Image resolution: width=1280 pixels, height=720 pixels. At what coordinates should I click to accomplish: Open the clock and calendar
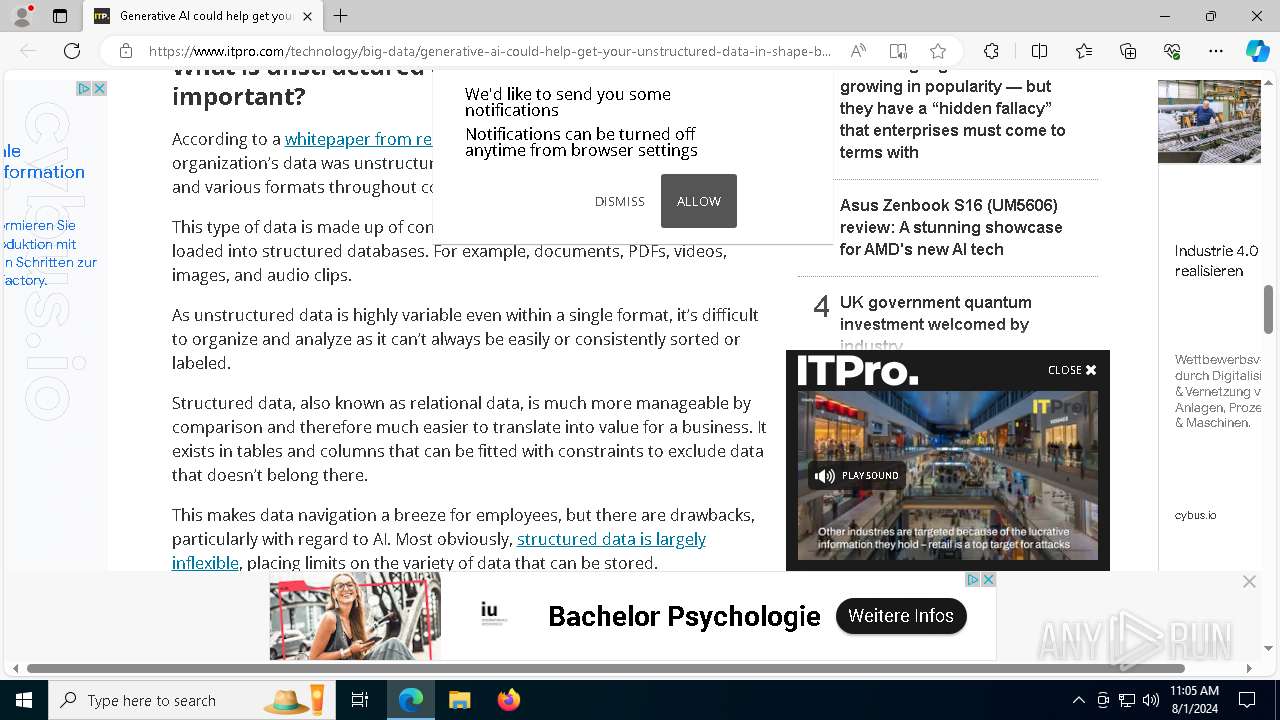(1194, 700)
